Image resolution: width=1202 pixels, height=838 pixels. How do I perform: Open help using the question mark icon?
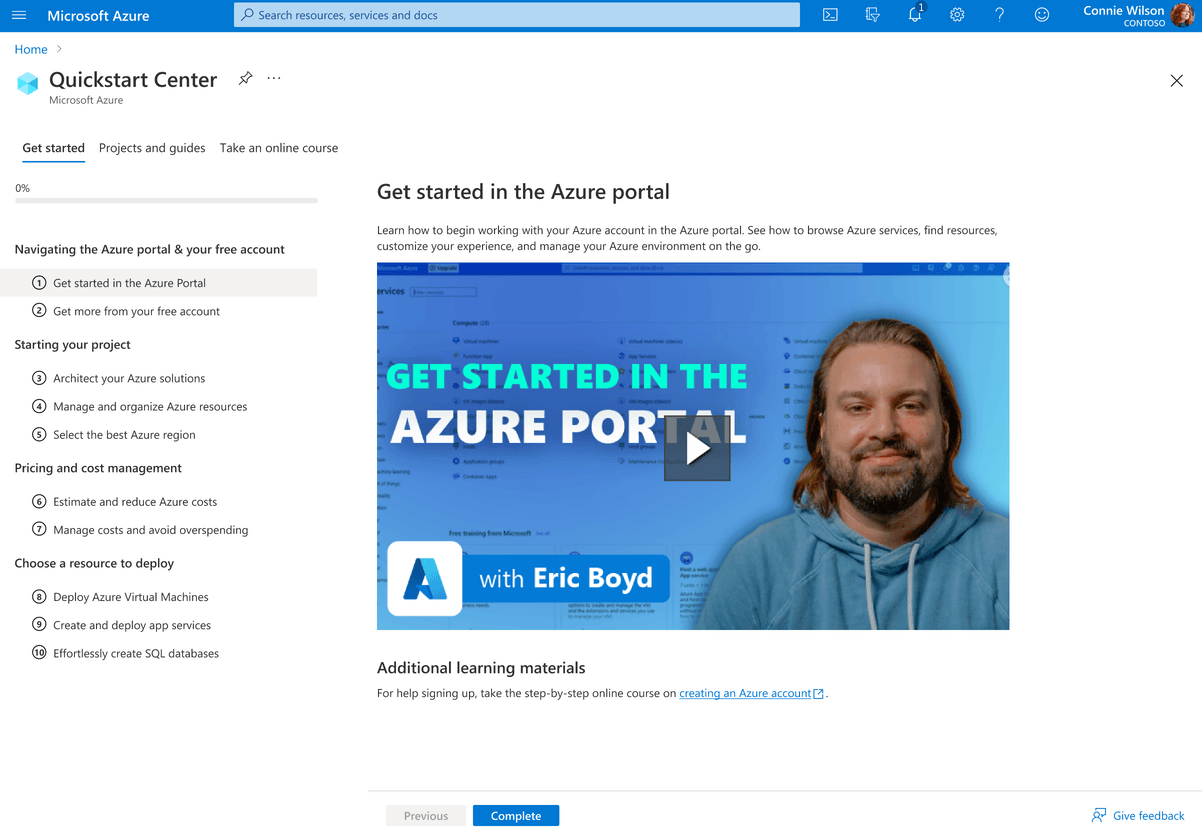(999, 15)
